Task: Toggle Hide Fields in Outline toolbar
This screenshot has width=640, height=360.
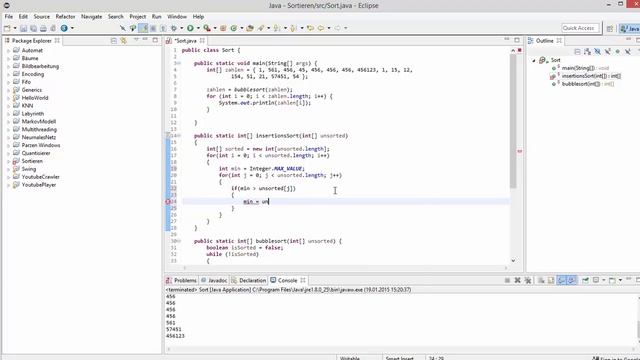Action: [x=598, y=51]
